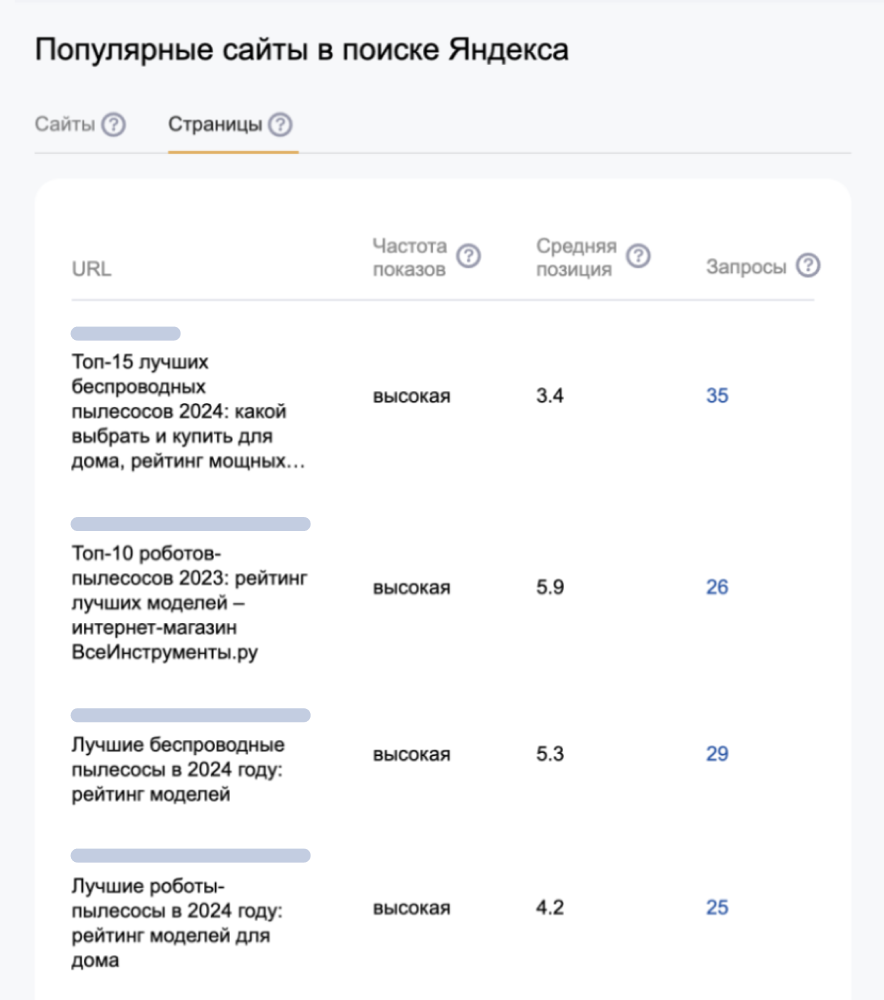The height and width of the screenshot is (1000, 884).
Task: Open the 35 queries link
Action: (717, 396)
